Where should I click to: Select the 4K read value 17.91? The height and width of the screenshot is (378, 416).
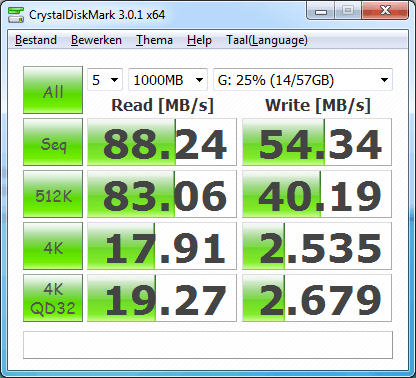click(x=162, y=246)
